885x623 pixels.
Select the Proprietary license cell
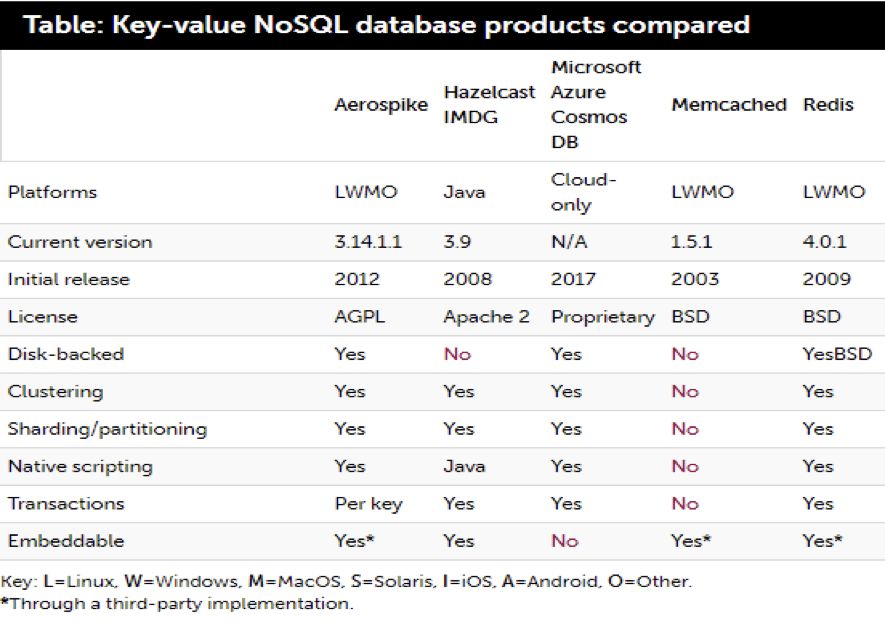(602, 317)
